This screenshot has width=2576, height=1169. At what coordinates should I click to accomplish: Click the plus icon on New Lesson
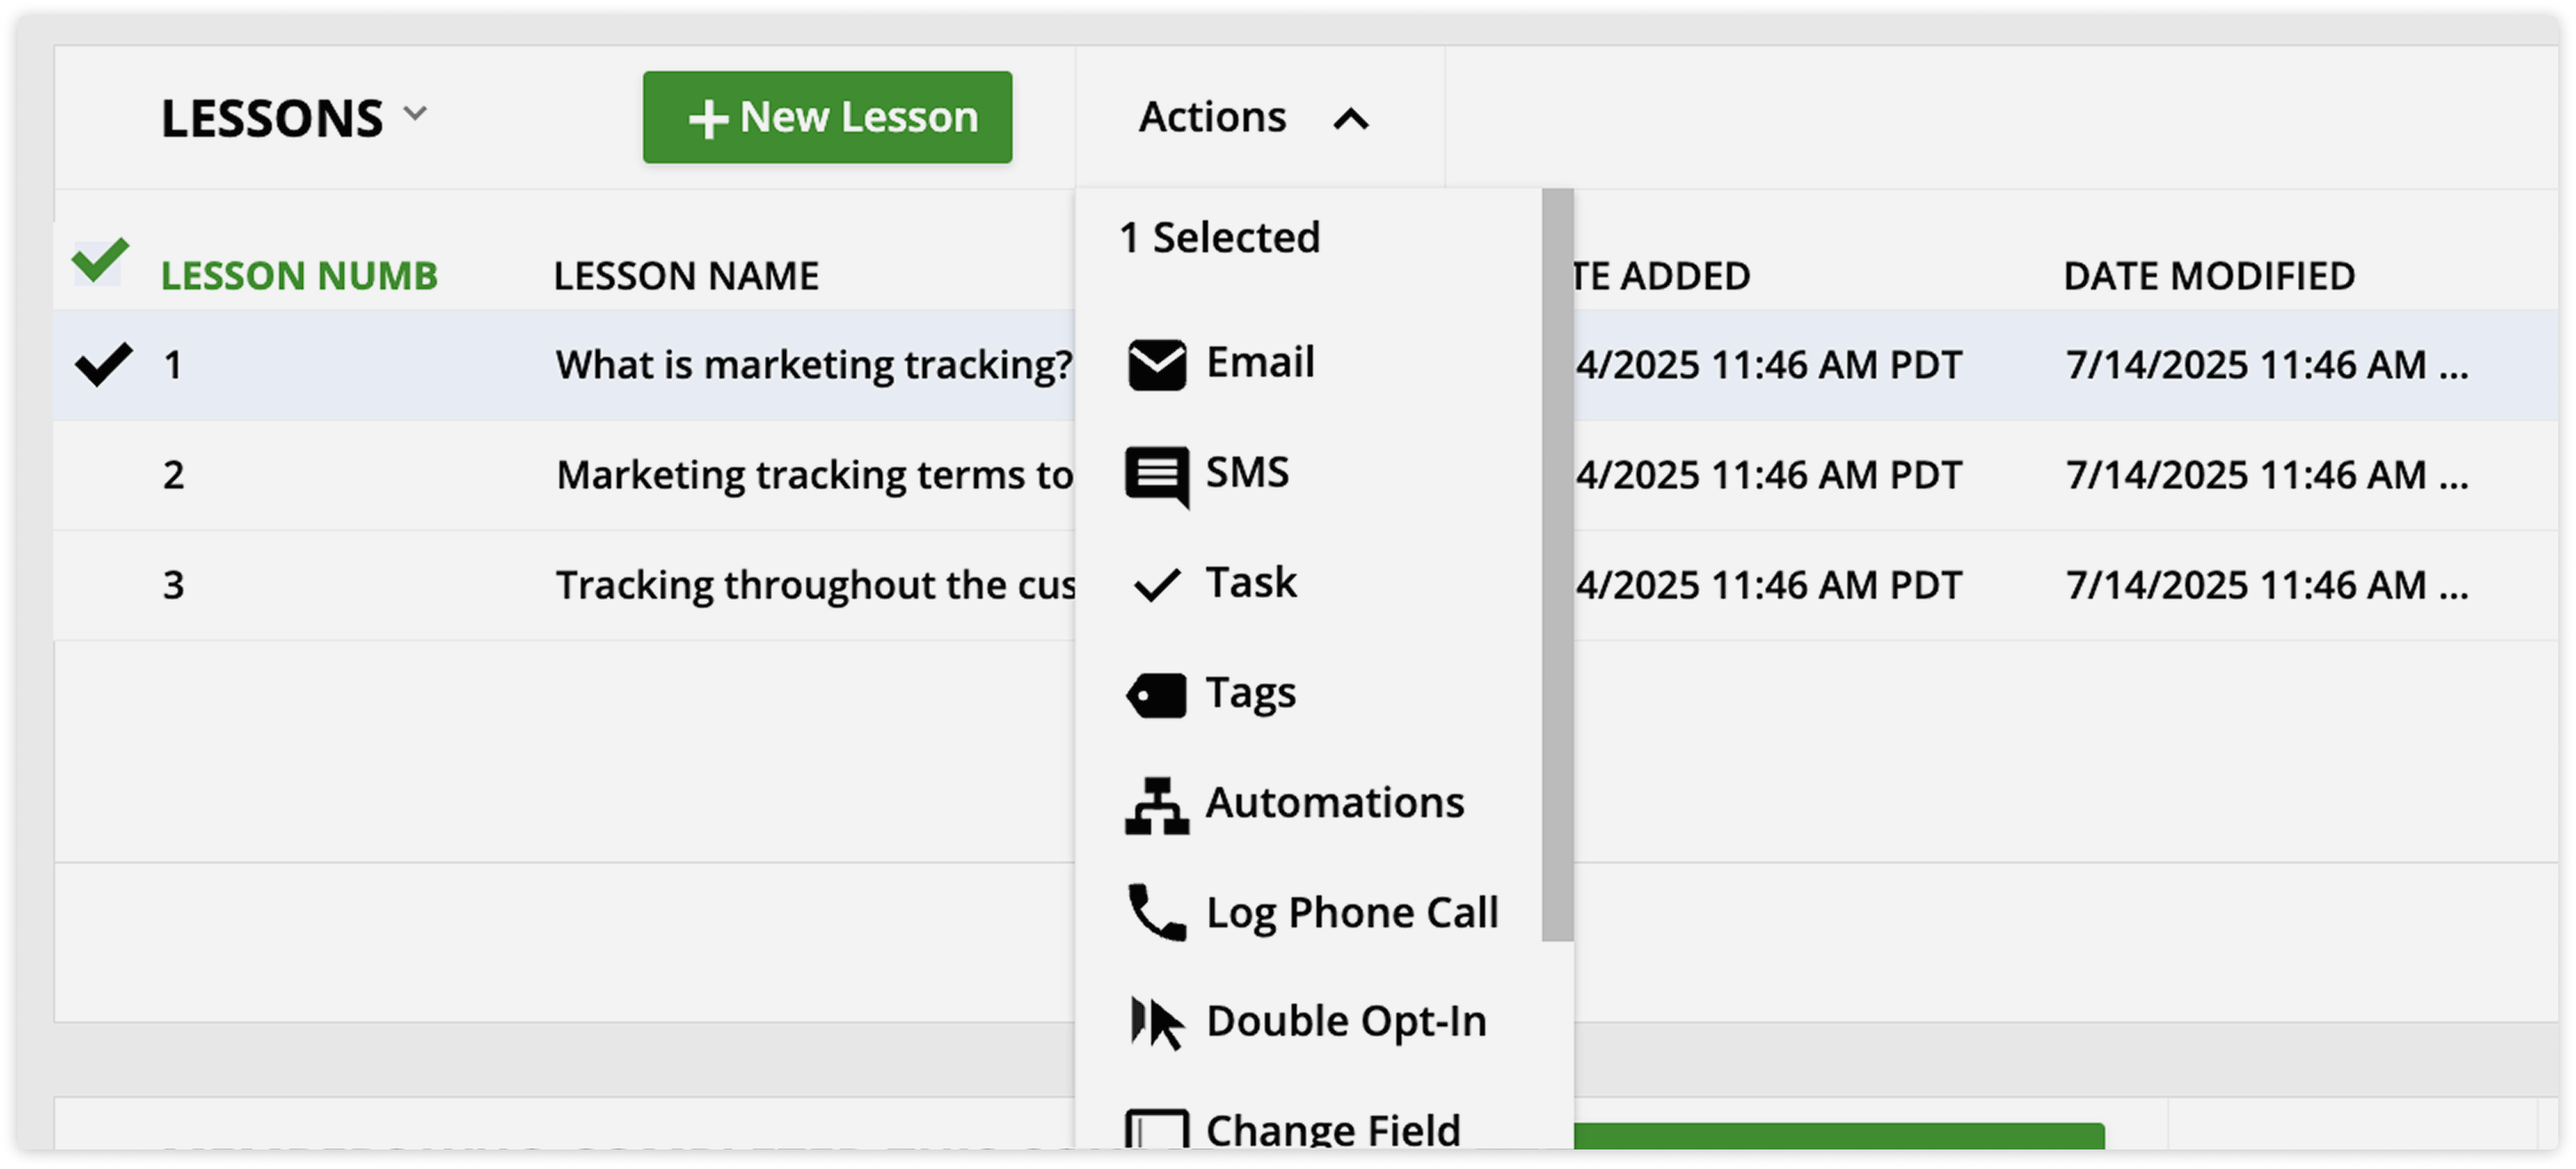click(708, 119)
